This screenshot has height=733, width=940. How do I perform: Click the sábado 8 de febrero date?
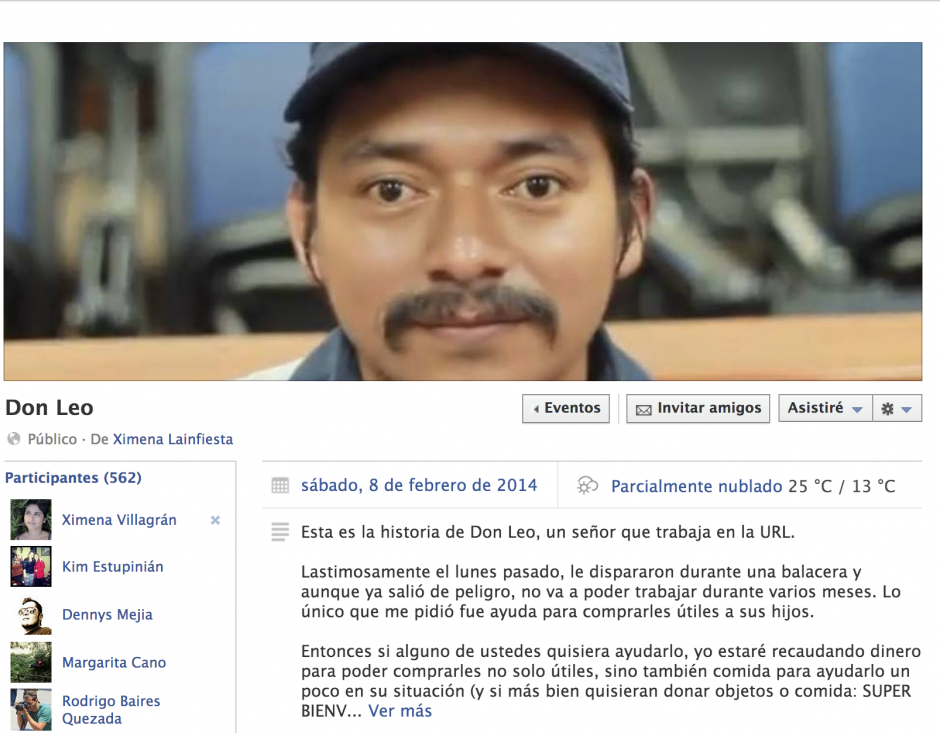[421, 484]
